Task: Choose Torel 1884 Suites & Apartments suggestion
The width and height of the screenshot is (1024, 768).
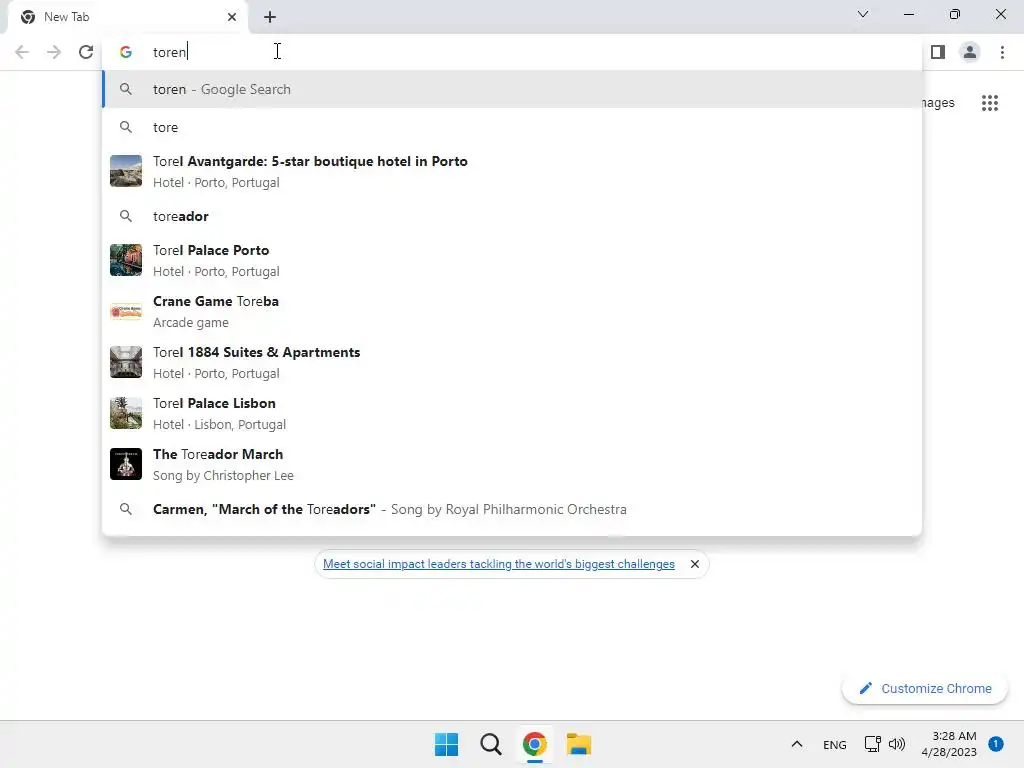Action: tap(512, 362)
